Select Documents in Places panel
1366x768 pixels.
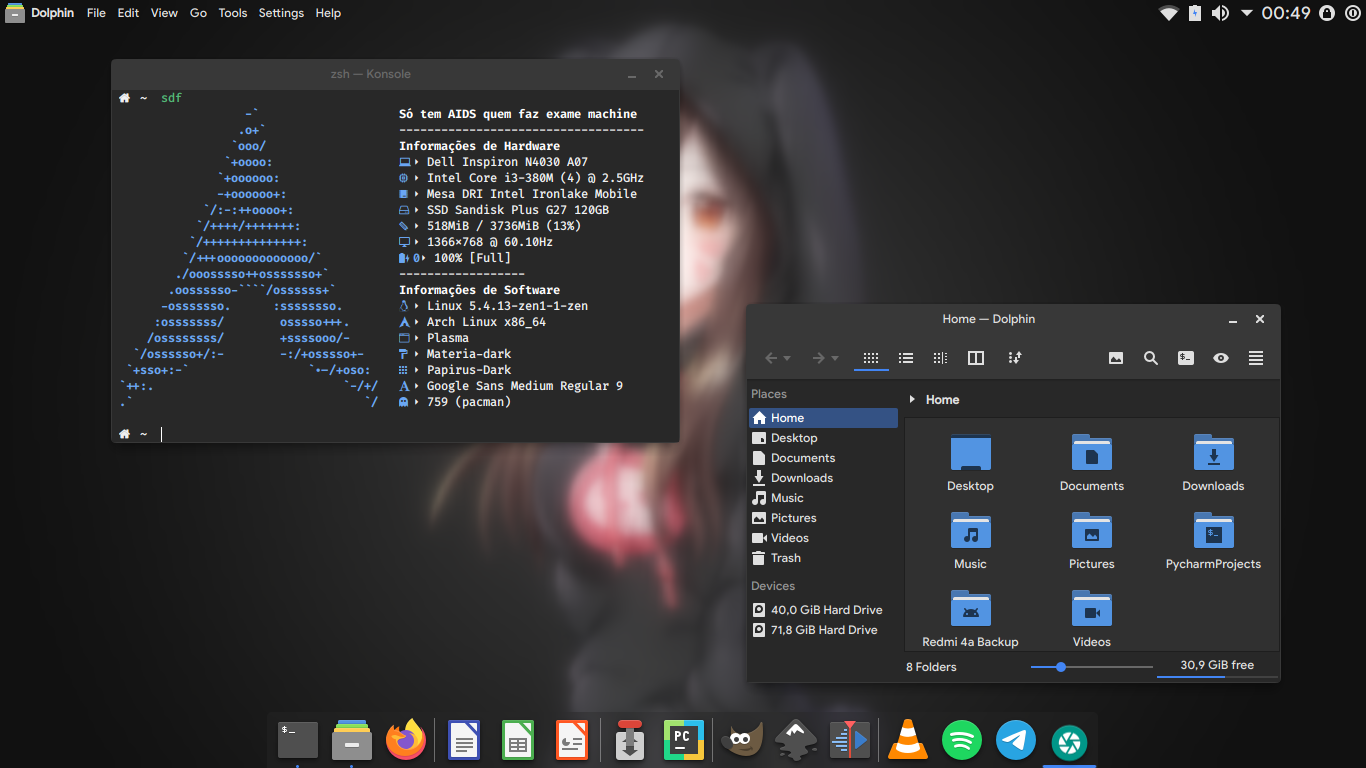click(823, 458)
